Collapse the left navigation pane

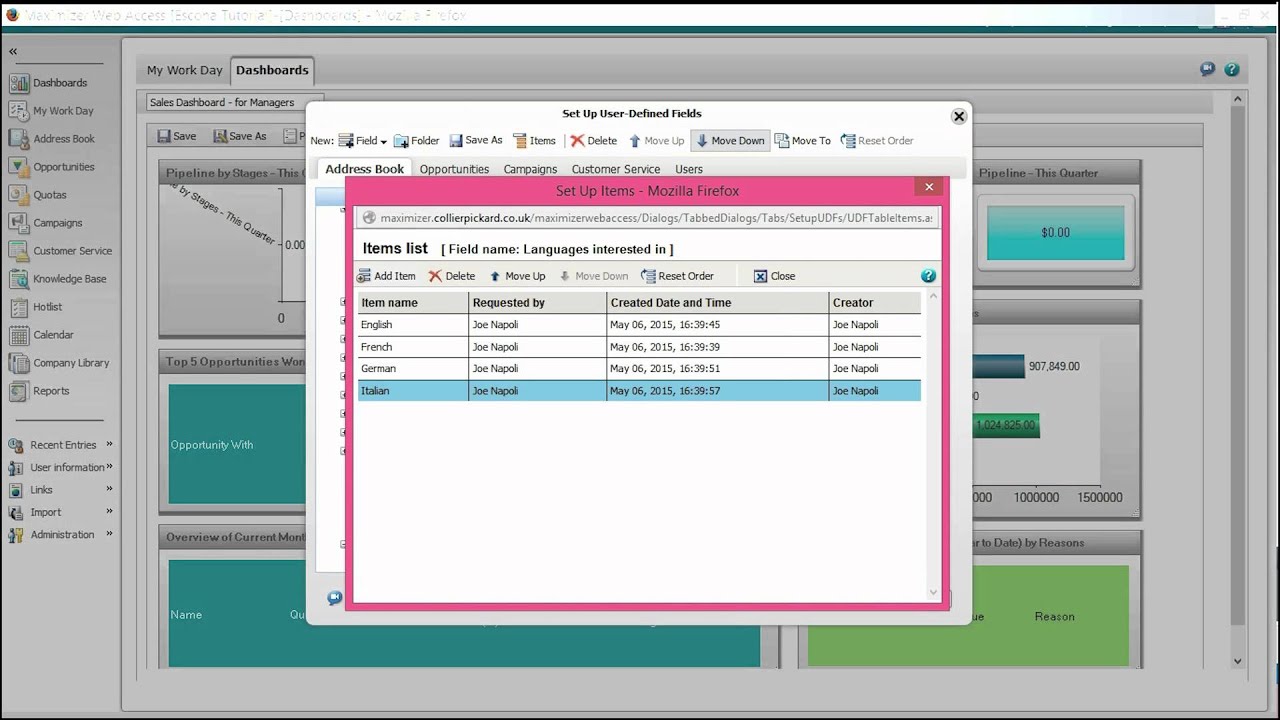coord(13,52)
